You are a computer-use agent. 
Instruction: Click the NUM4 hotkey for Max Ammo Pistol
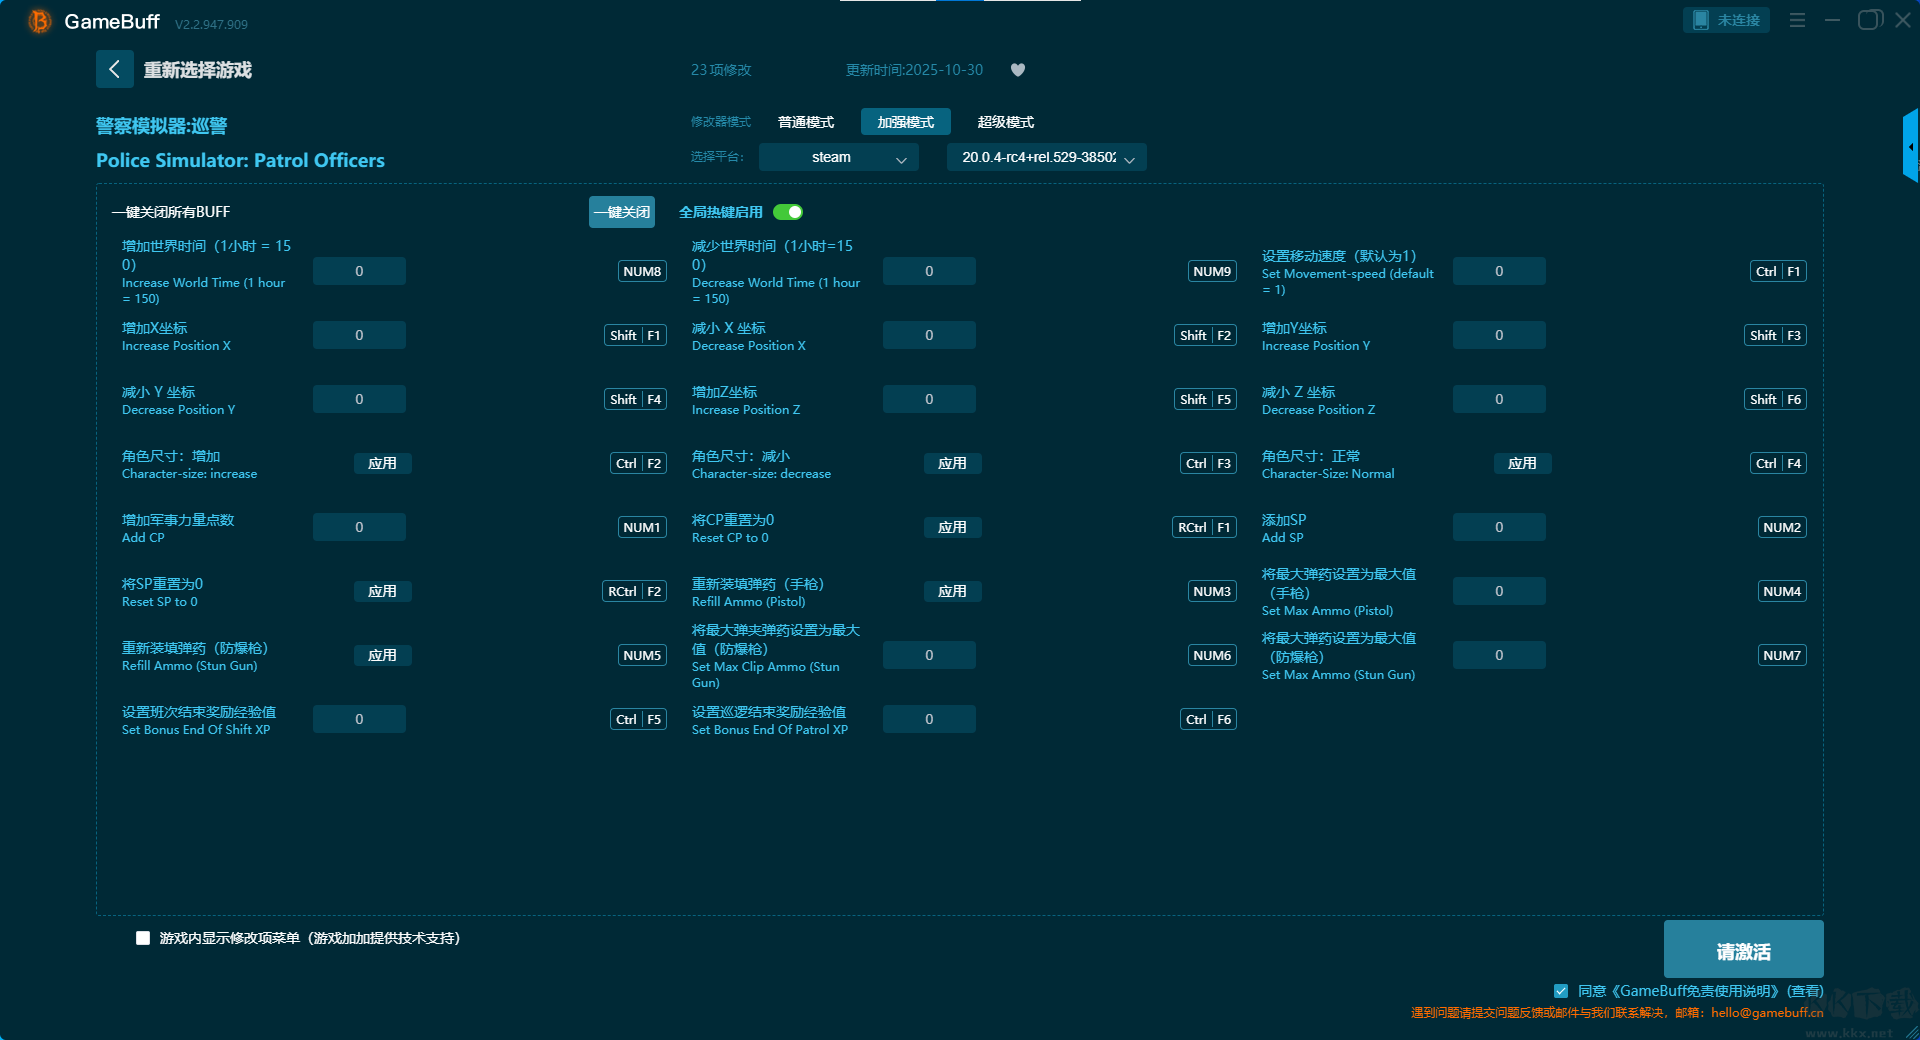(x=1782, y=591)
